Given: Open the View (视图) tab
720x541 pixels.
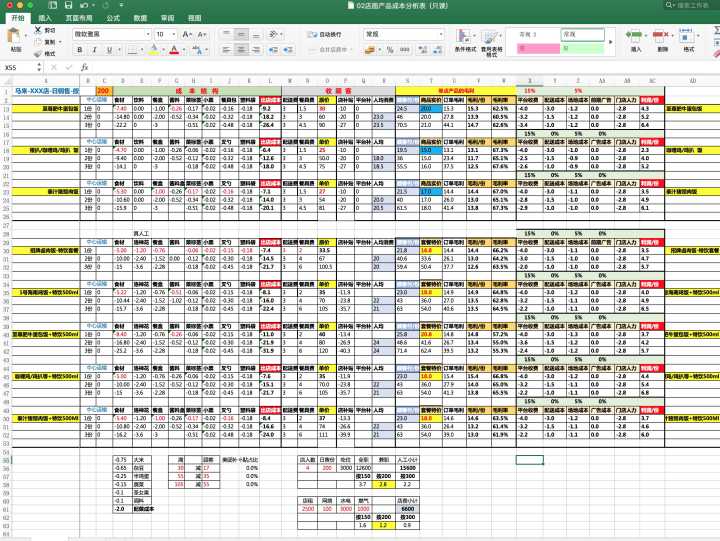Looking at the screenshot, I should 195,18.
